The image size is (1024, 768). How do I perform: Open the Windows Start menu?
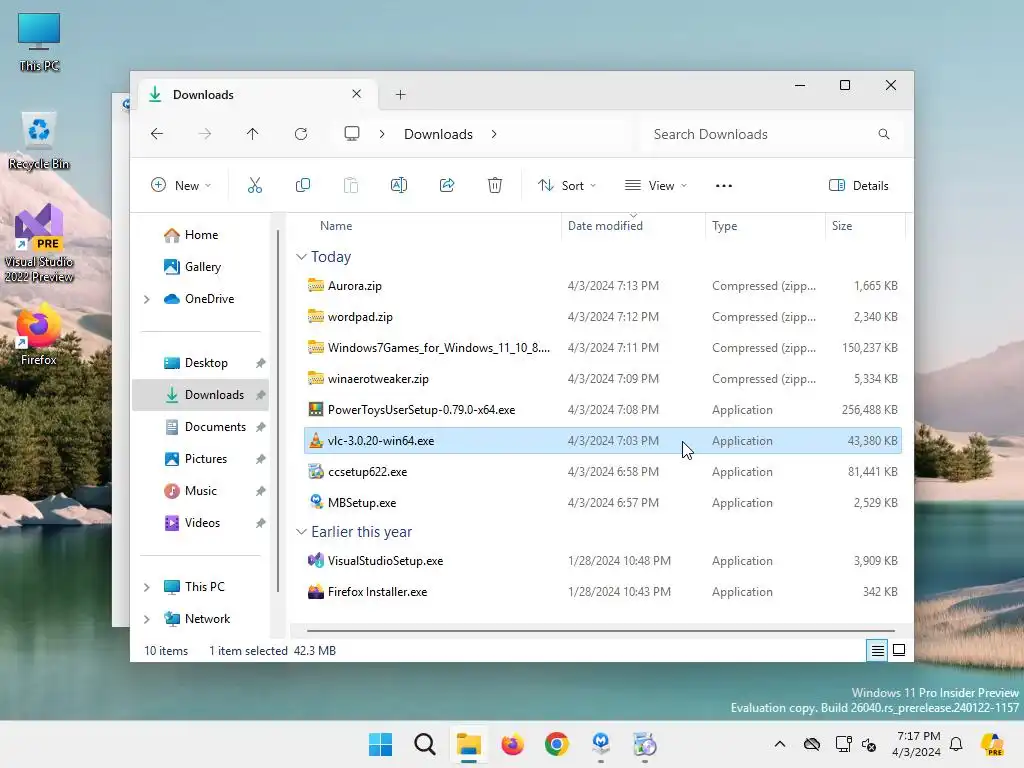(x=380, y=744)
